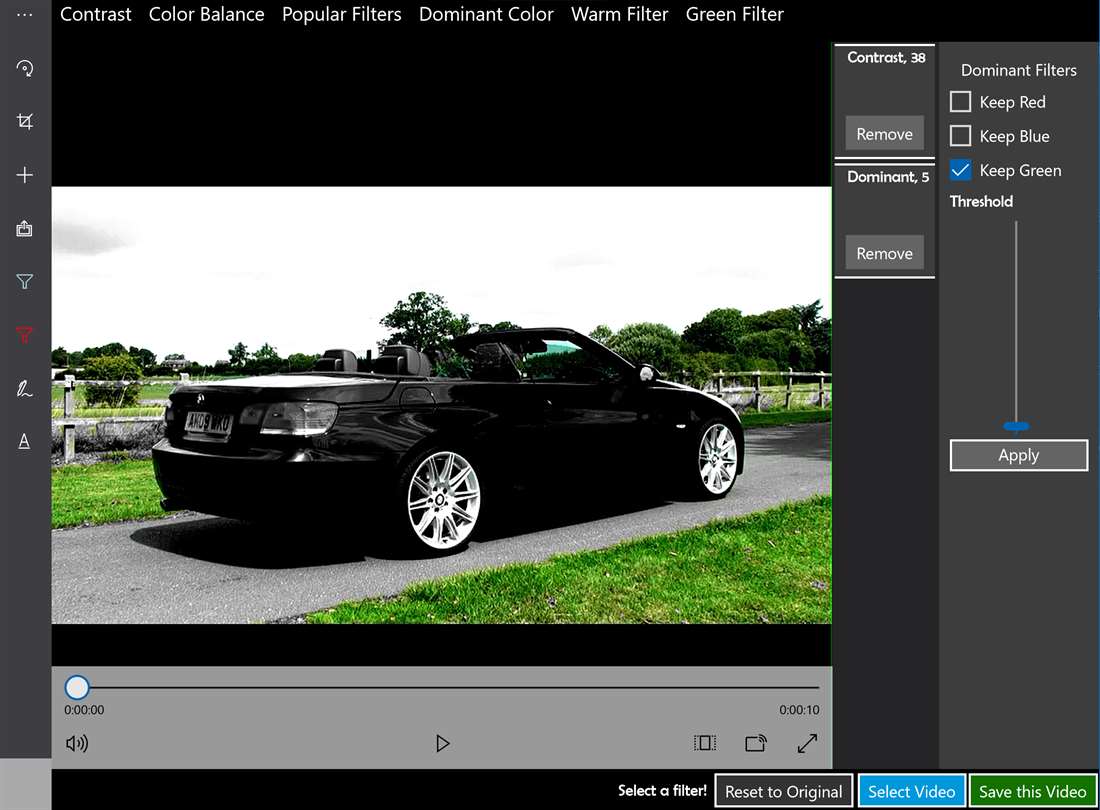
Task: Open the light blue filter funnel icon
Action: click(x=25, y=282)
